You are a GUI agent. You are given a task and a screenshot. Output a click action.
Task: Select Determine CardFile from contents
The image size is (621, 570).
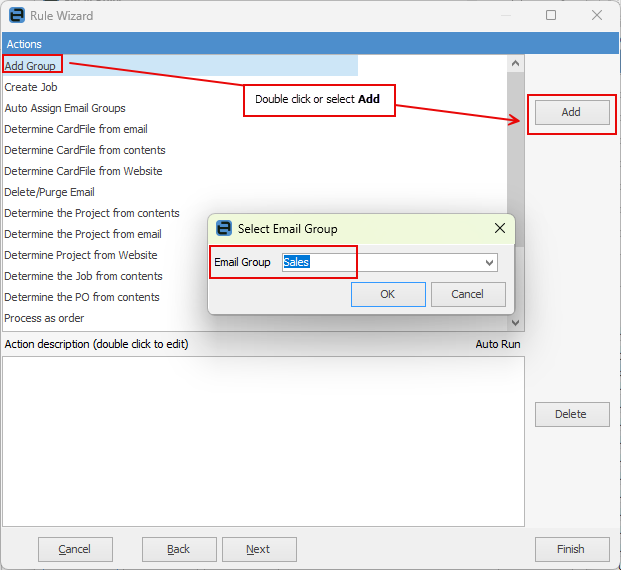coord(85,150)
